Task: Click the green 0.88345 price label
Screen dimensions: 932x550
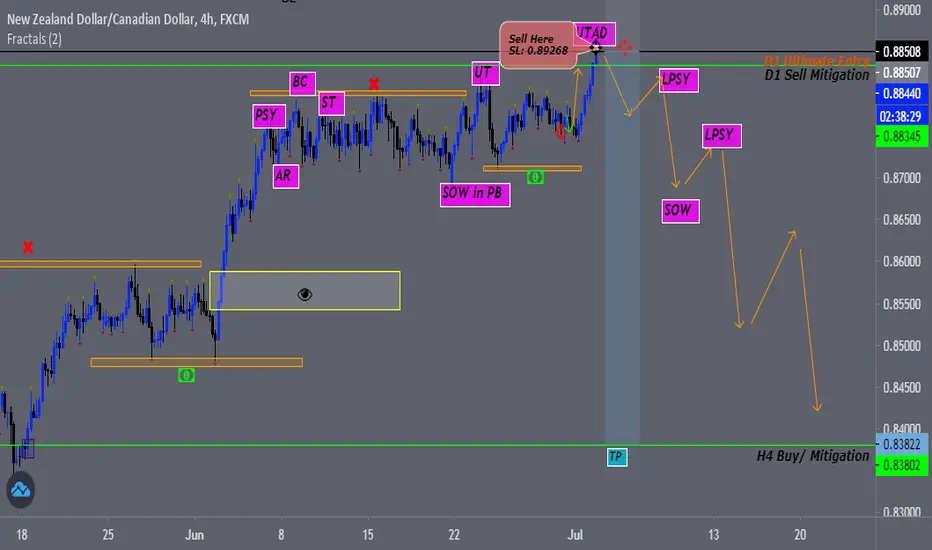Action: (x=902, y=137)
